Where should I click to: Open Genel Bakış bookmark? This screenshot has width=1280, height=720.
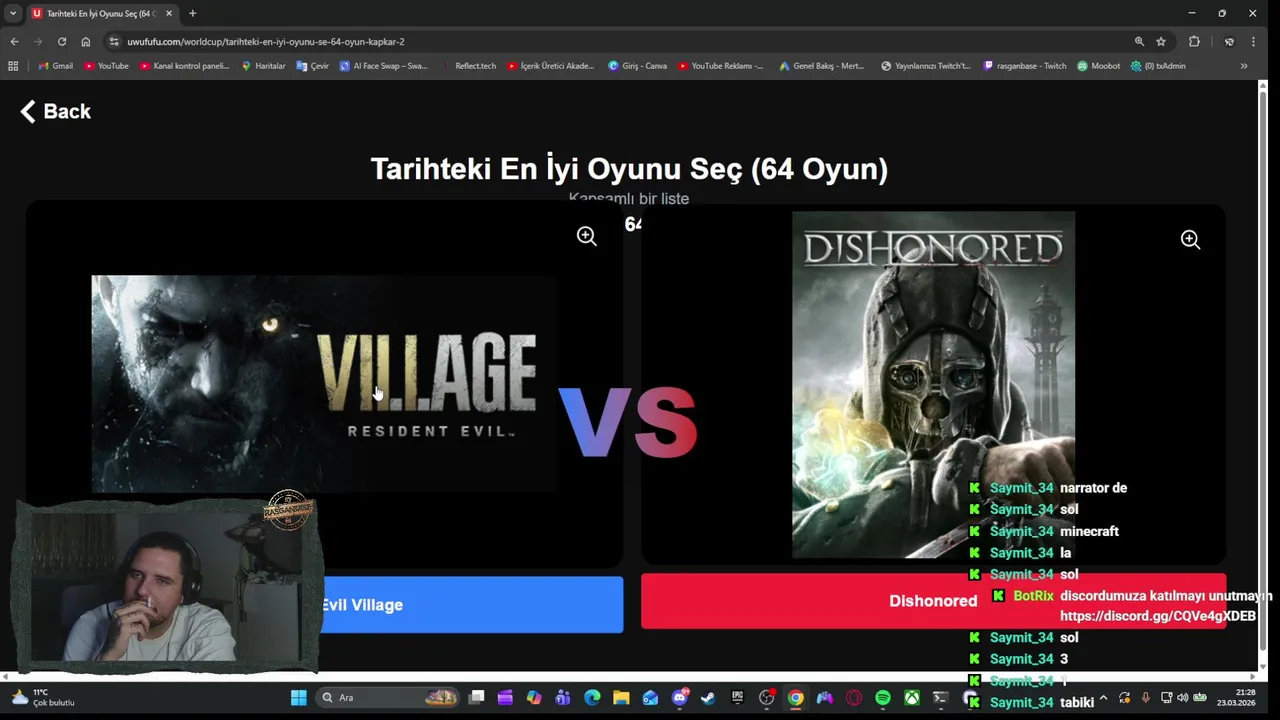[821, 66]
